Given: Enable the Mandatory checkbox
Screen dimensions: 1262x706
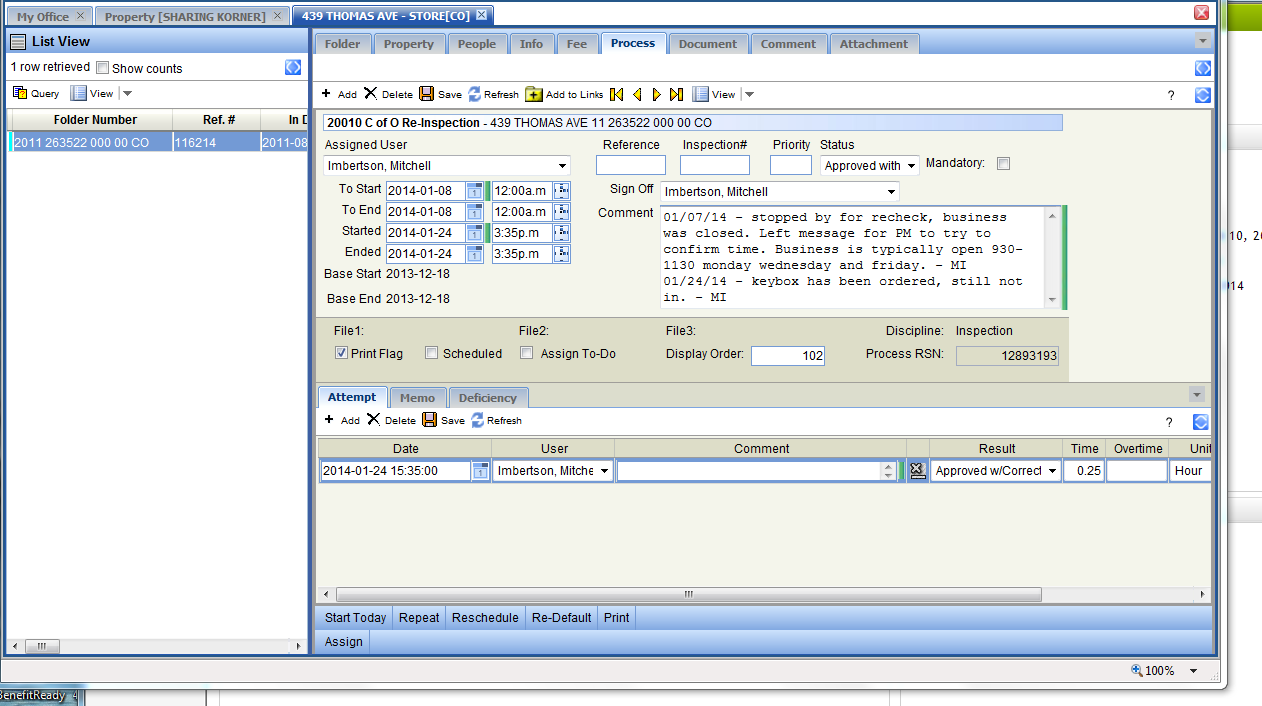Looking at the screenshot, I should coord(1003,164).
